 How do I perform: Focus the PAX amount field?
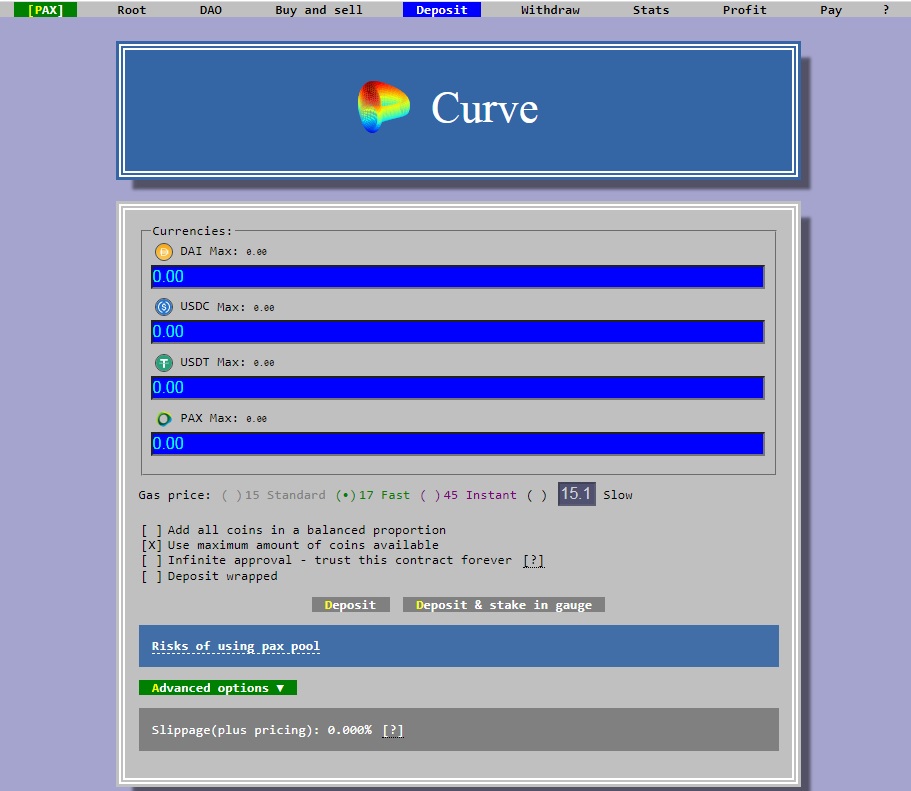pyautogui.click(x=457, y=443)
